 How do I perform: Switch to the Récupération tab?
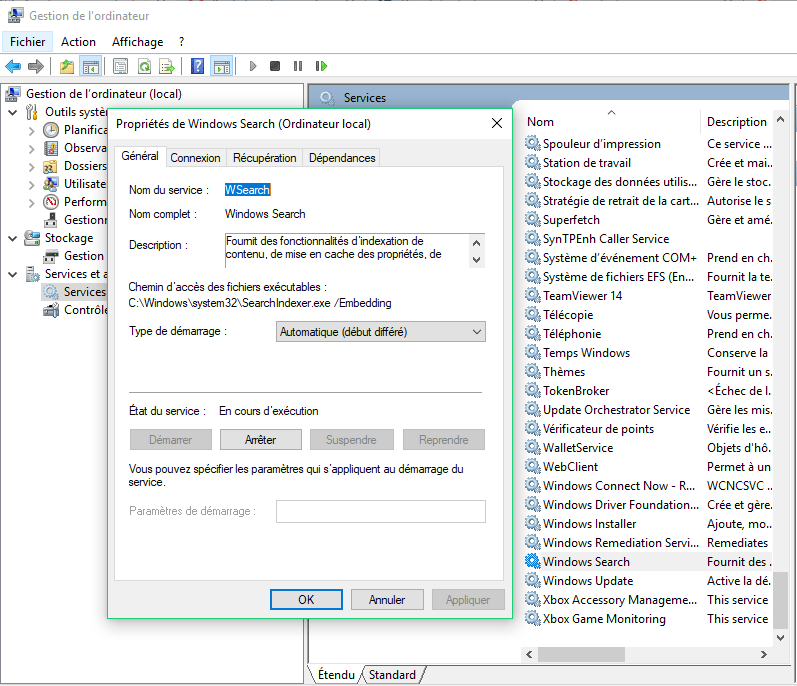[x=264, y=158]
